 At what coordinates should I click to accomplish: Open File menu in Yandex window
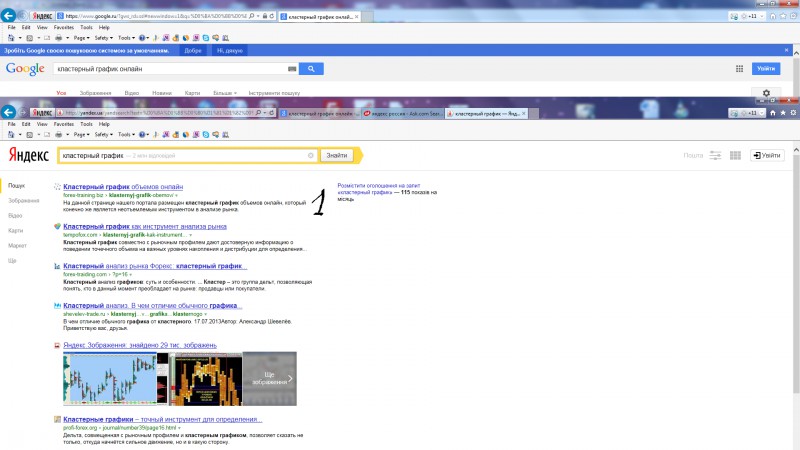(x=12, y=124)
